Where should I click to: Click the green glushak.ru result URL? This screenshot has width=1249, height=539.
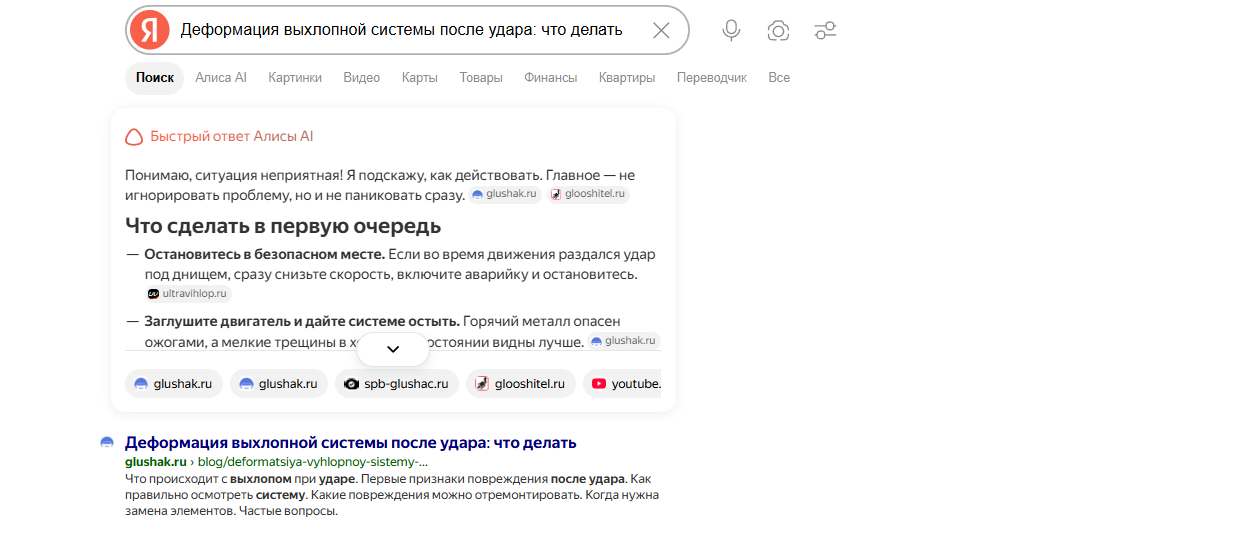(x=156, y=462)
